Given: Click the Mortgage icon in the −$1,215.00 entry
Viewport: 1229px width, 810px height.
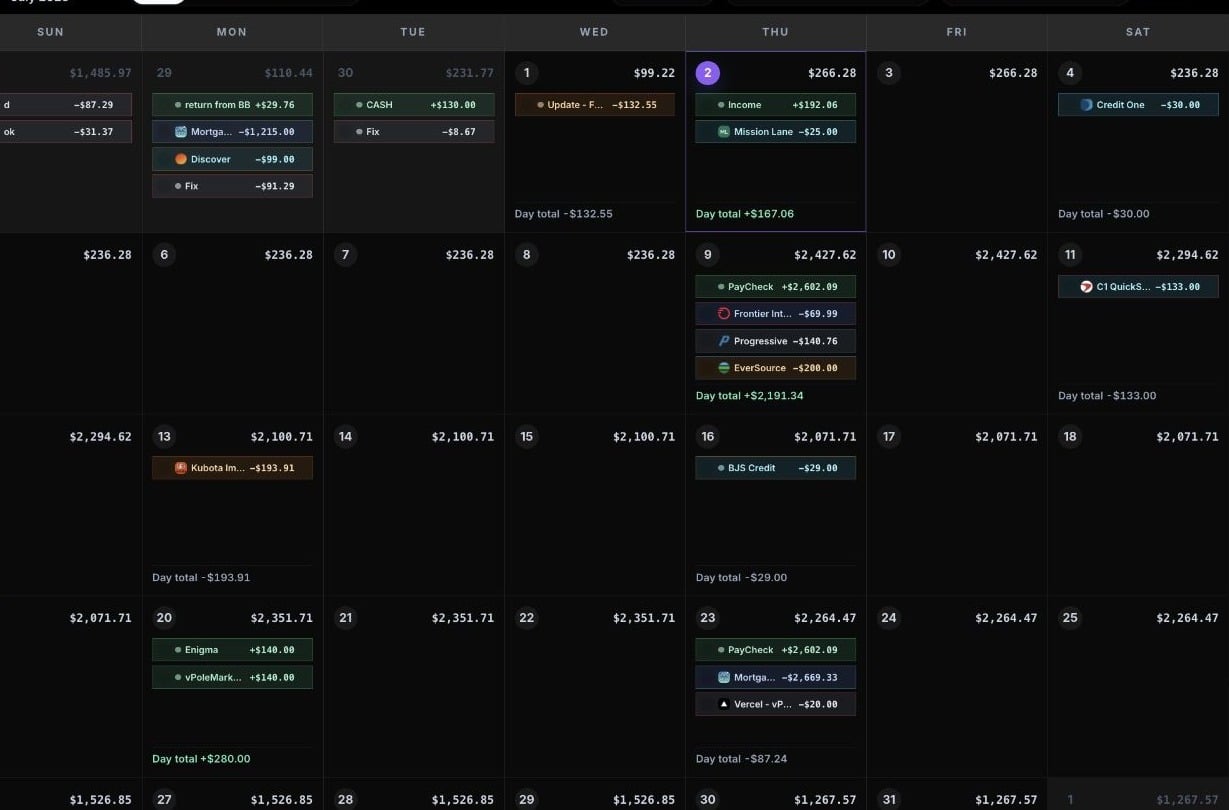Looking at the screenshot, I should (181, 132).
